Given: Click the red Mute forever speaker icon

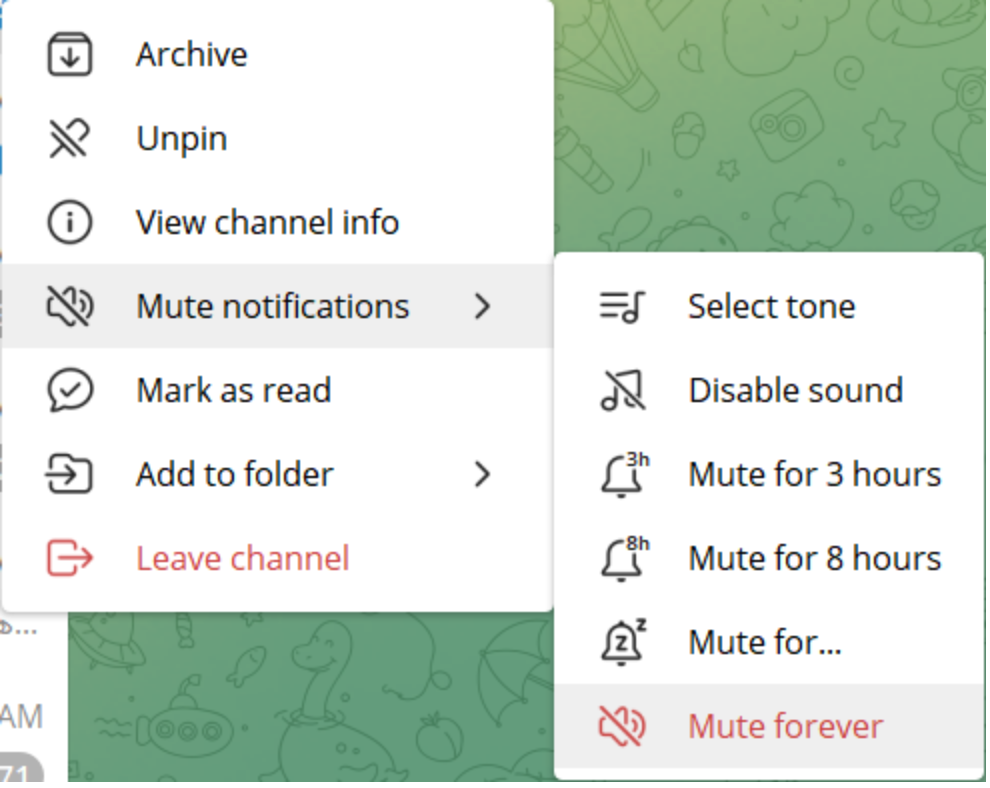Looking at the screenshot, I should [622, 726].
